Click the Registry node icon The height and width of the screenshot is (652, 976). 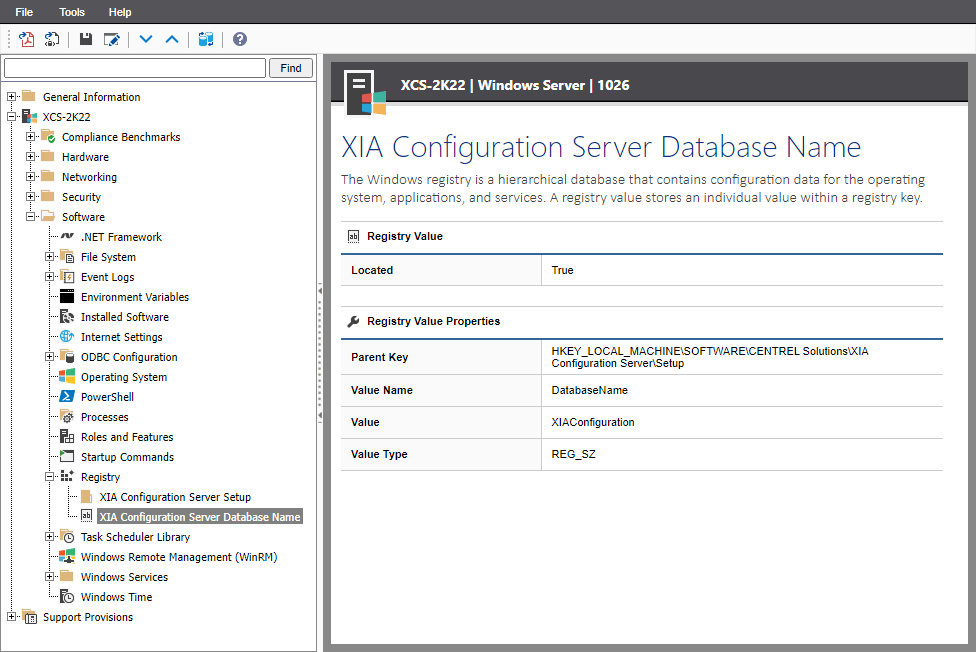pyautogui.click(x=67, y=476)
